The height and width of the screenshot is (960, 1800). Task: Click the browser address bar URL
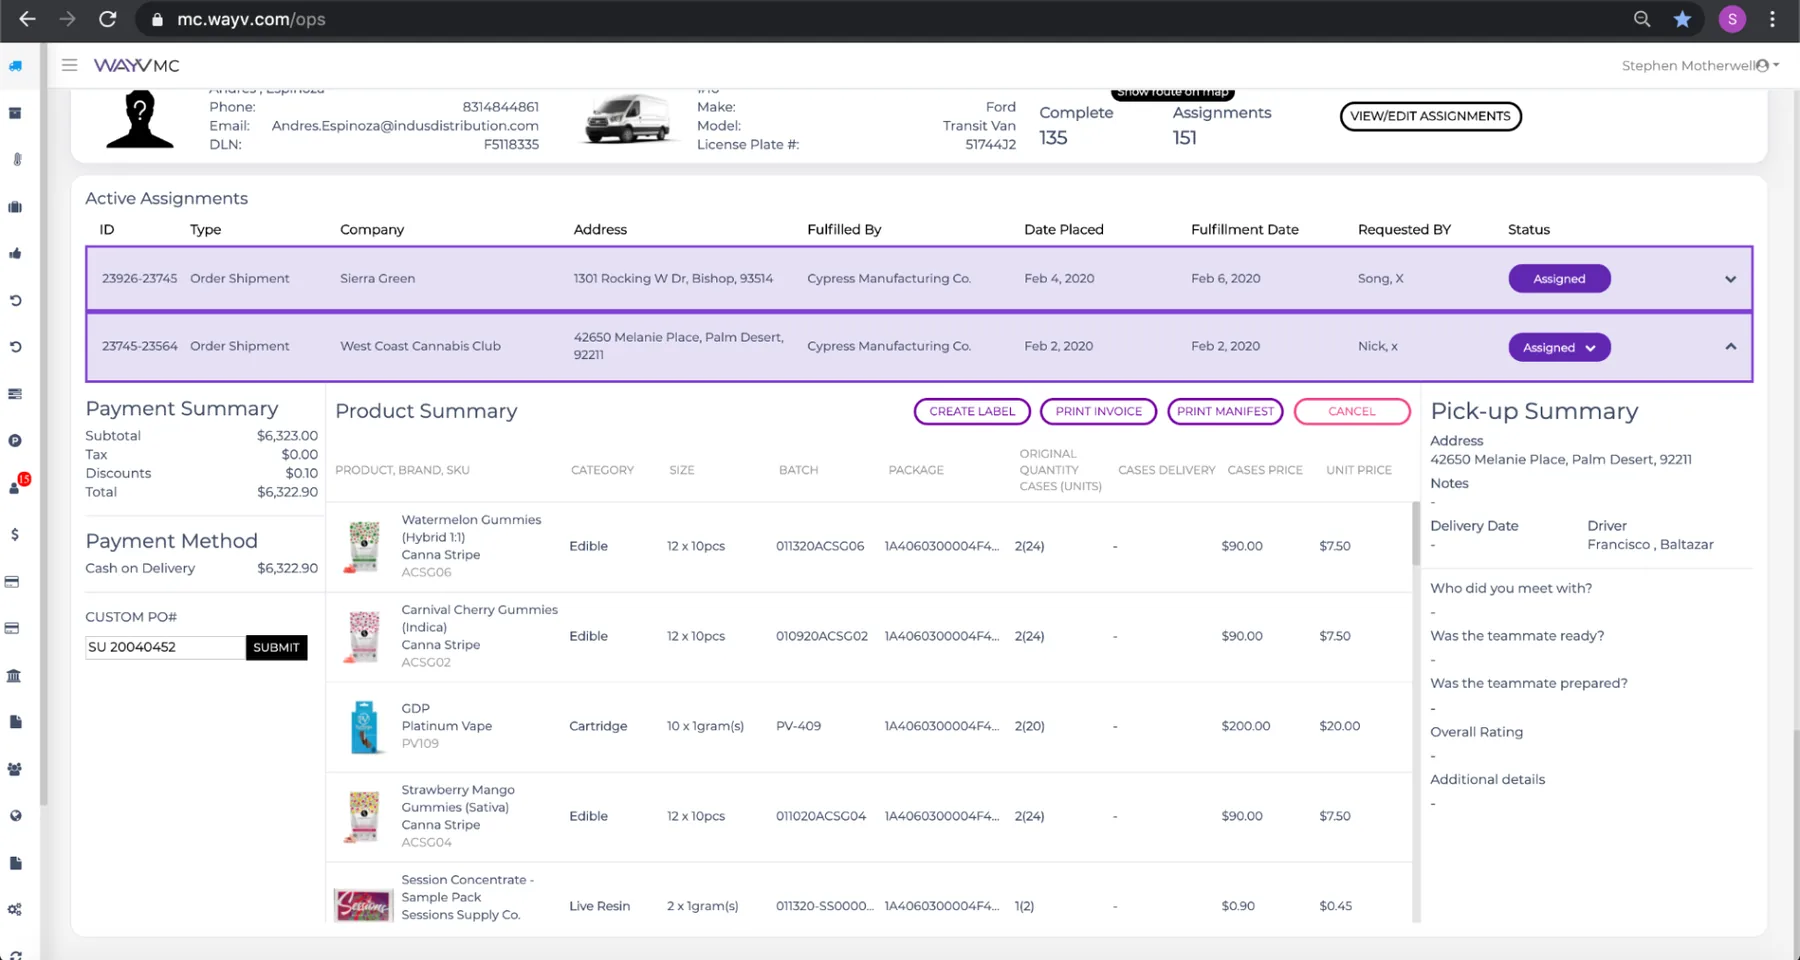pos(251,19)
